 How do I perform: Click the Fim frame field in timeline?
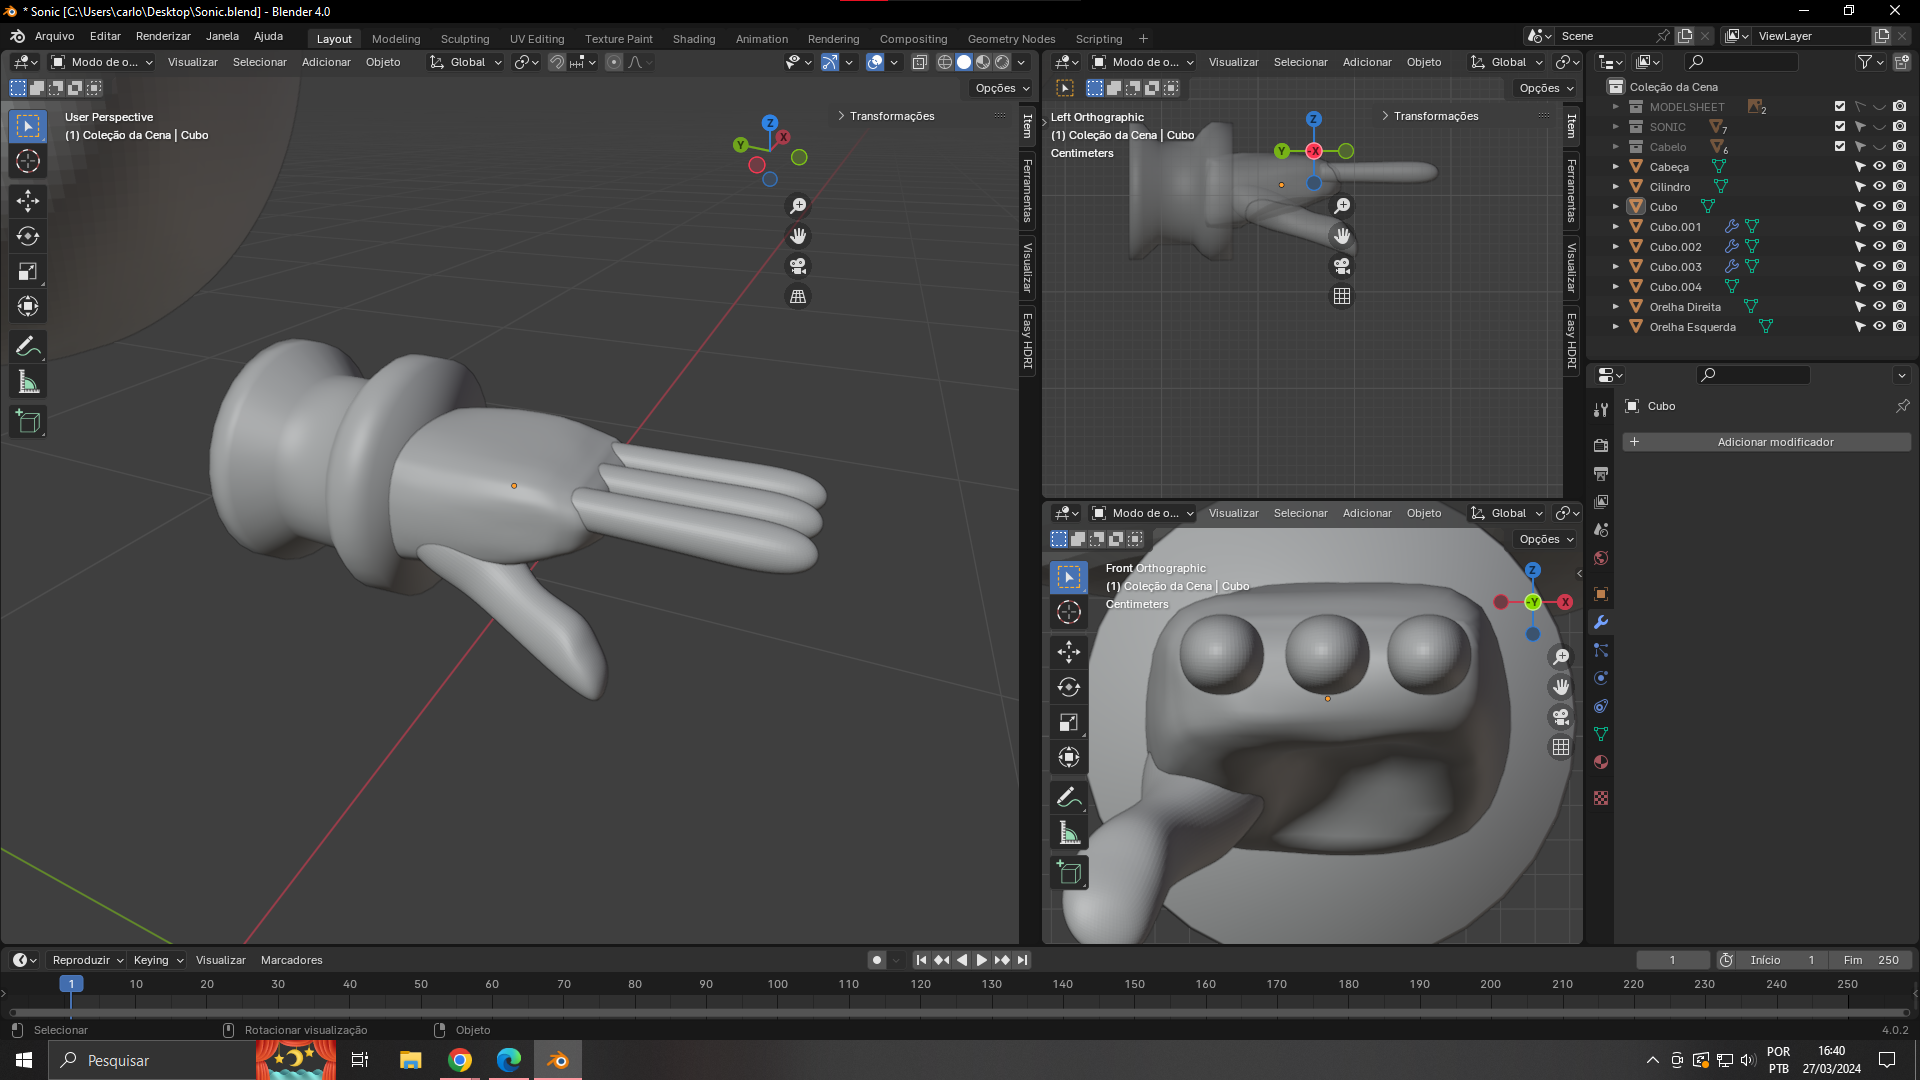(x=1870, y=960)
